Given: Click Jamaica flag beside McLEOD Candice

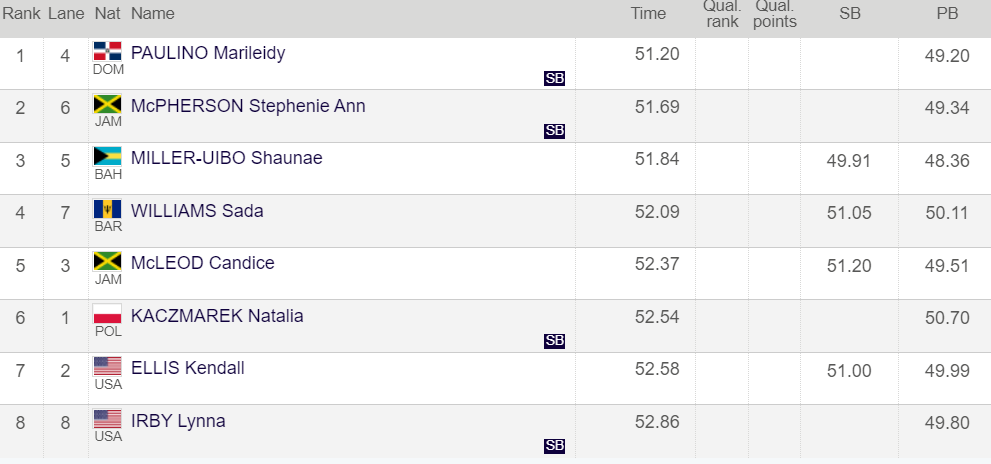Looking at the screenshot, I should [107, 261].
